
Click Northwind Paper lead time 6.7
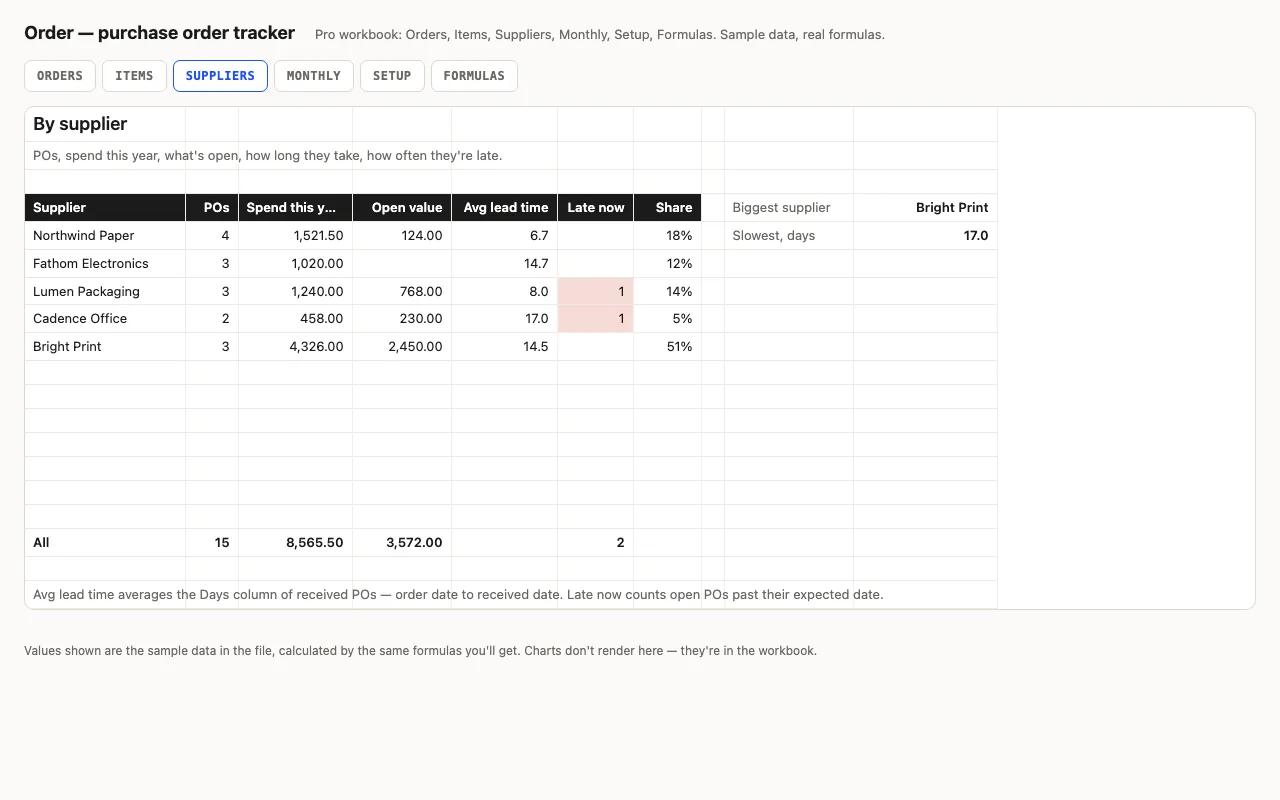point(504,236)
